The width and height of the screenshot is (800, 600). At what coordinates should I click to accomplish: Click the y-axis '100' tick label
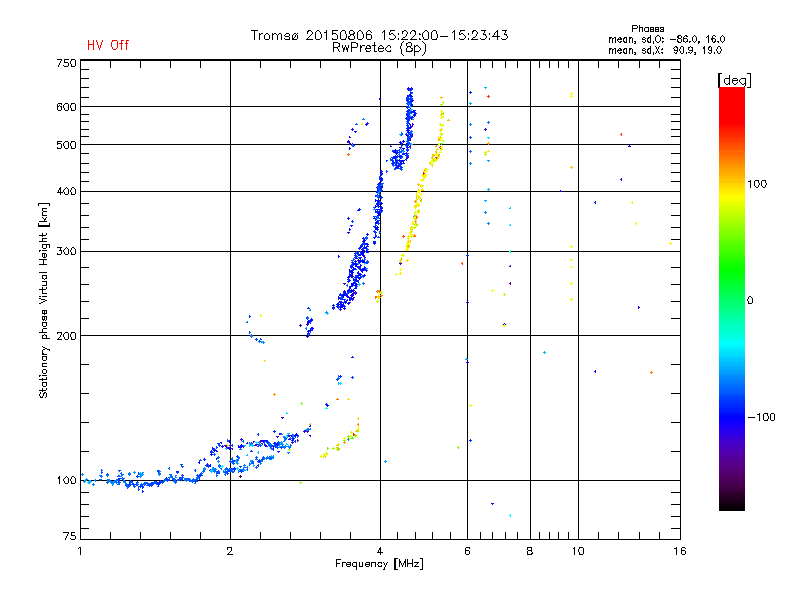point(66,481)
